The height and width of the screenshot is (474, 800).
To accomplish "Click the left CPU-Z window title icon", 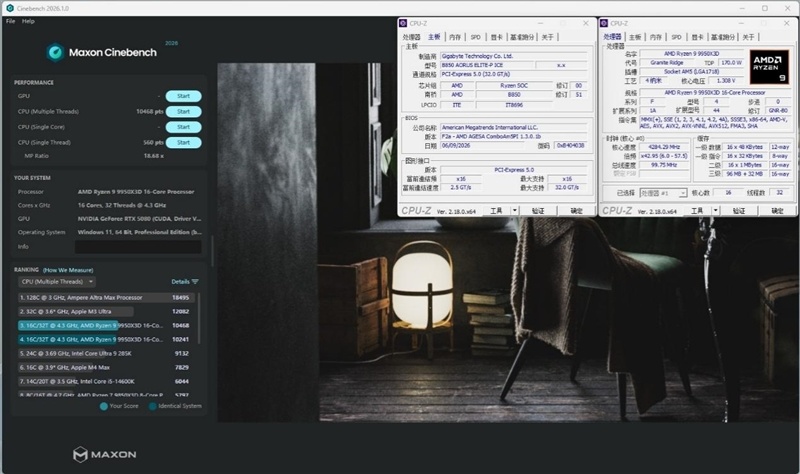I will (x=403, y=23).
